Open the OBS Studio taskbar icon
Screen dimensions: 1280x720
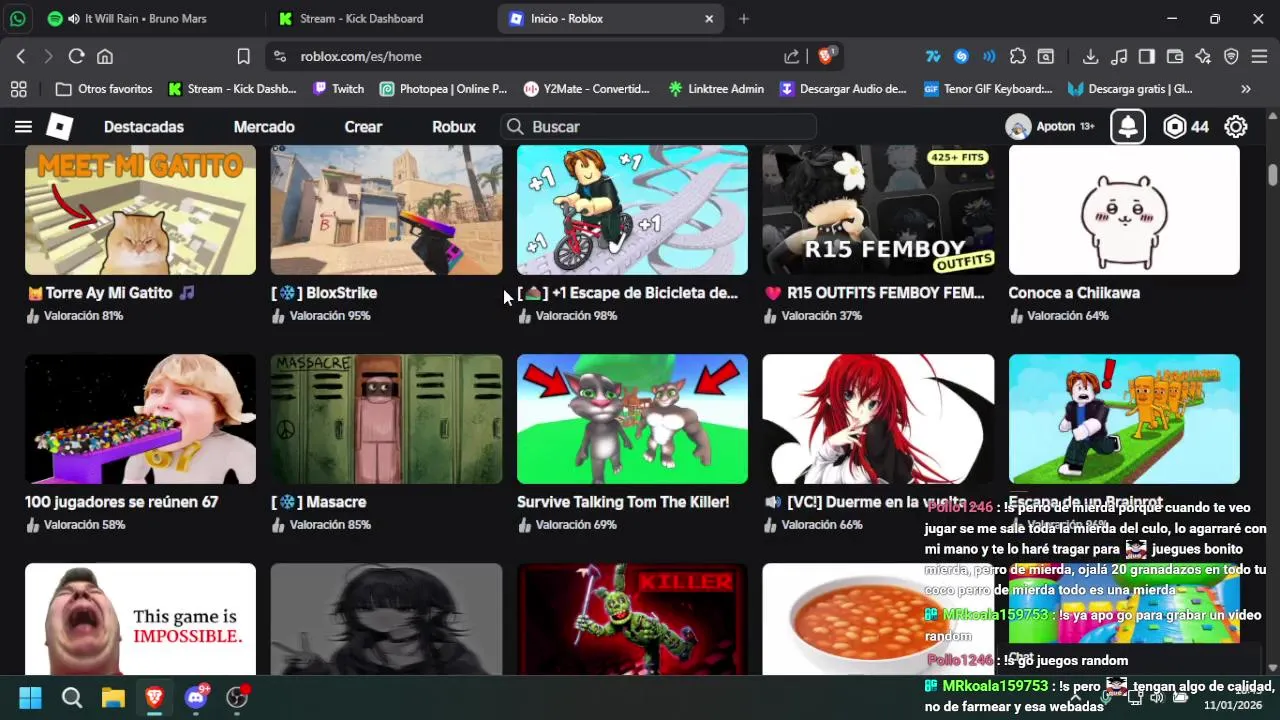coord(237,697)
